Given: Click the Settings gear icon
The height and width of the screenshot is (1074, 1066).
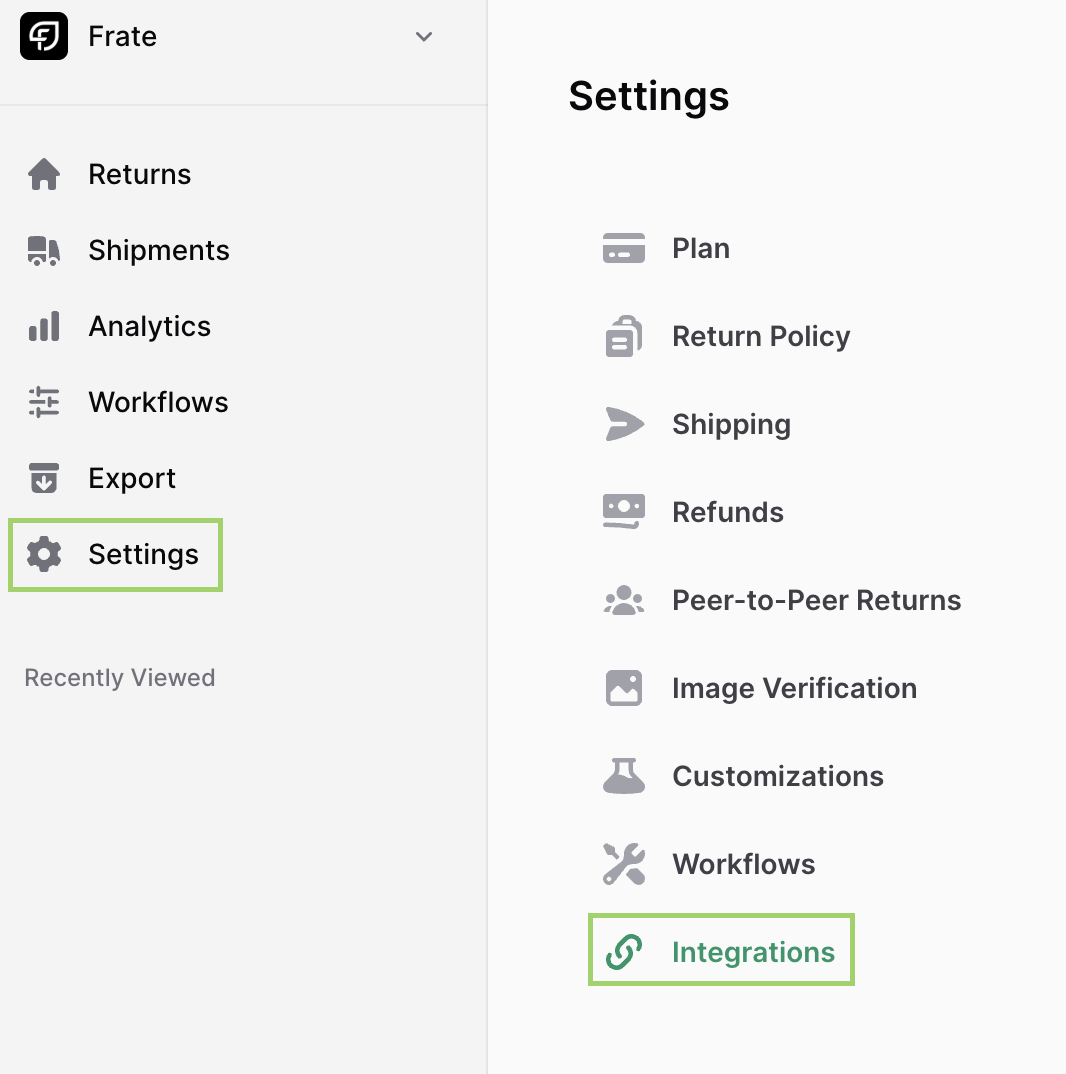Looking at the screenshot, I should (44, 554).
